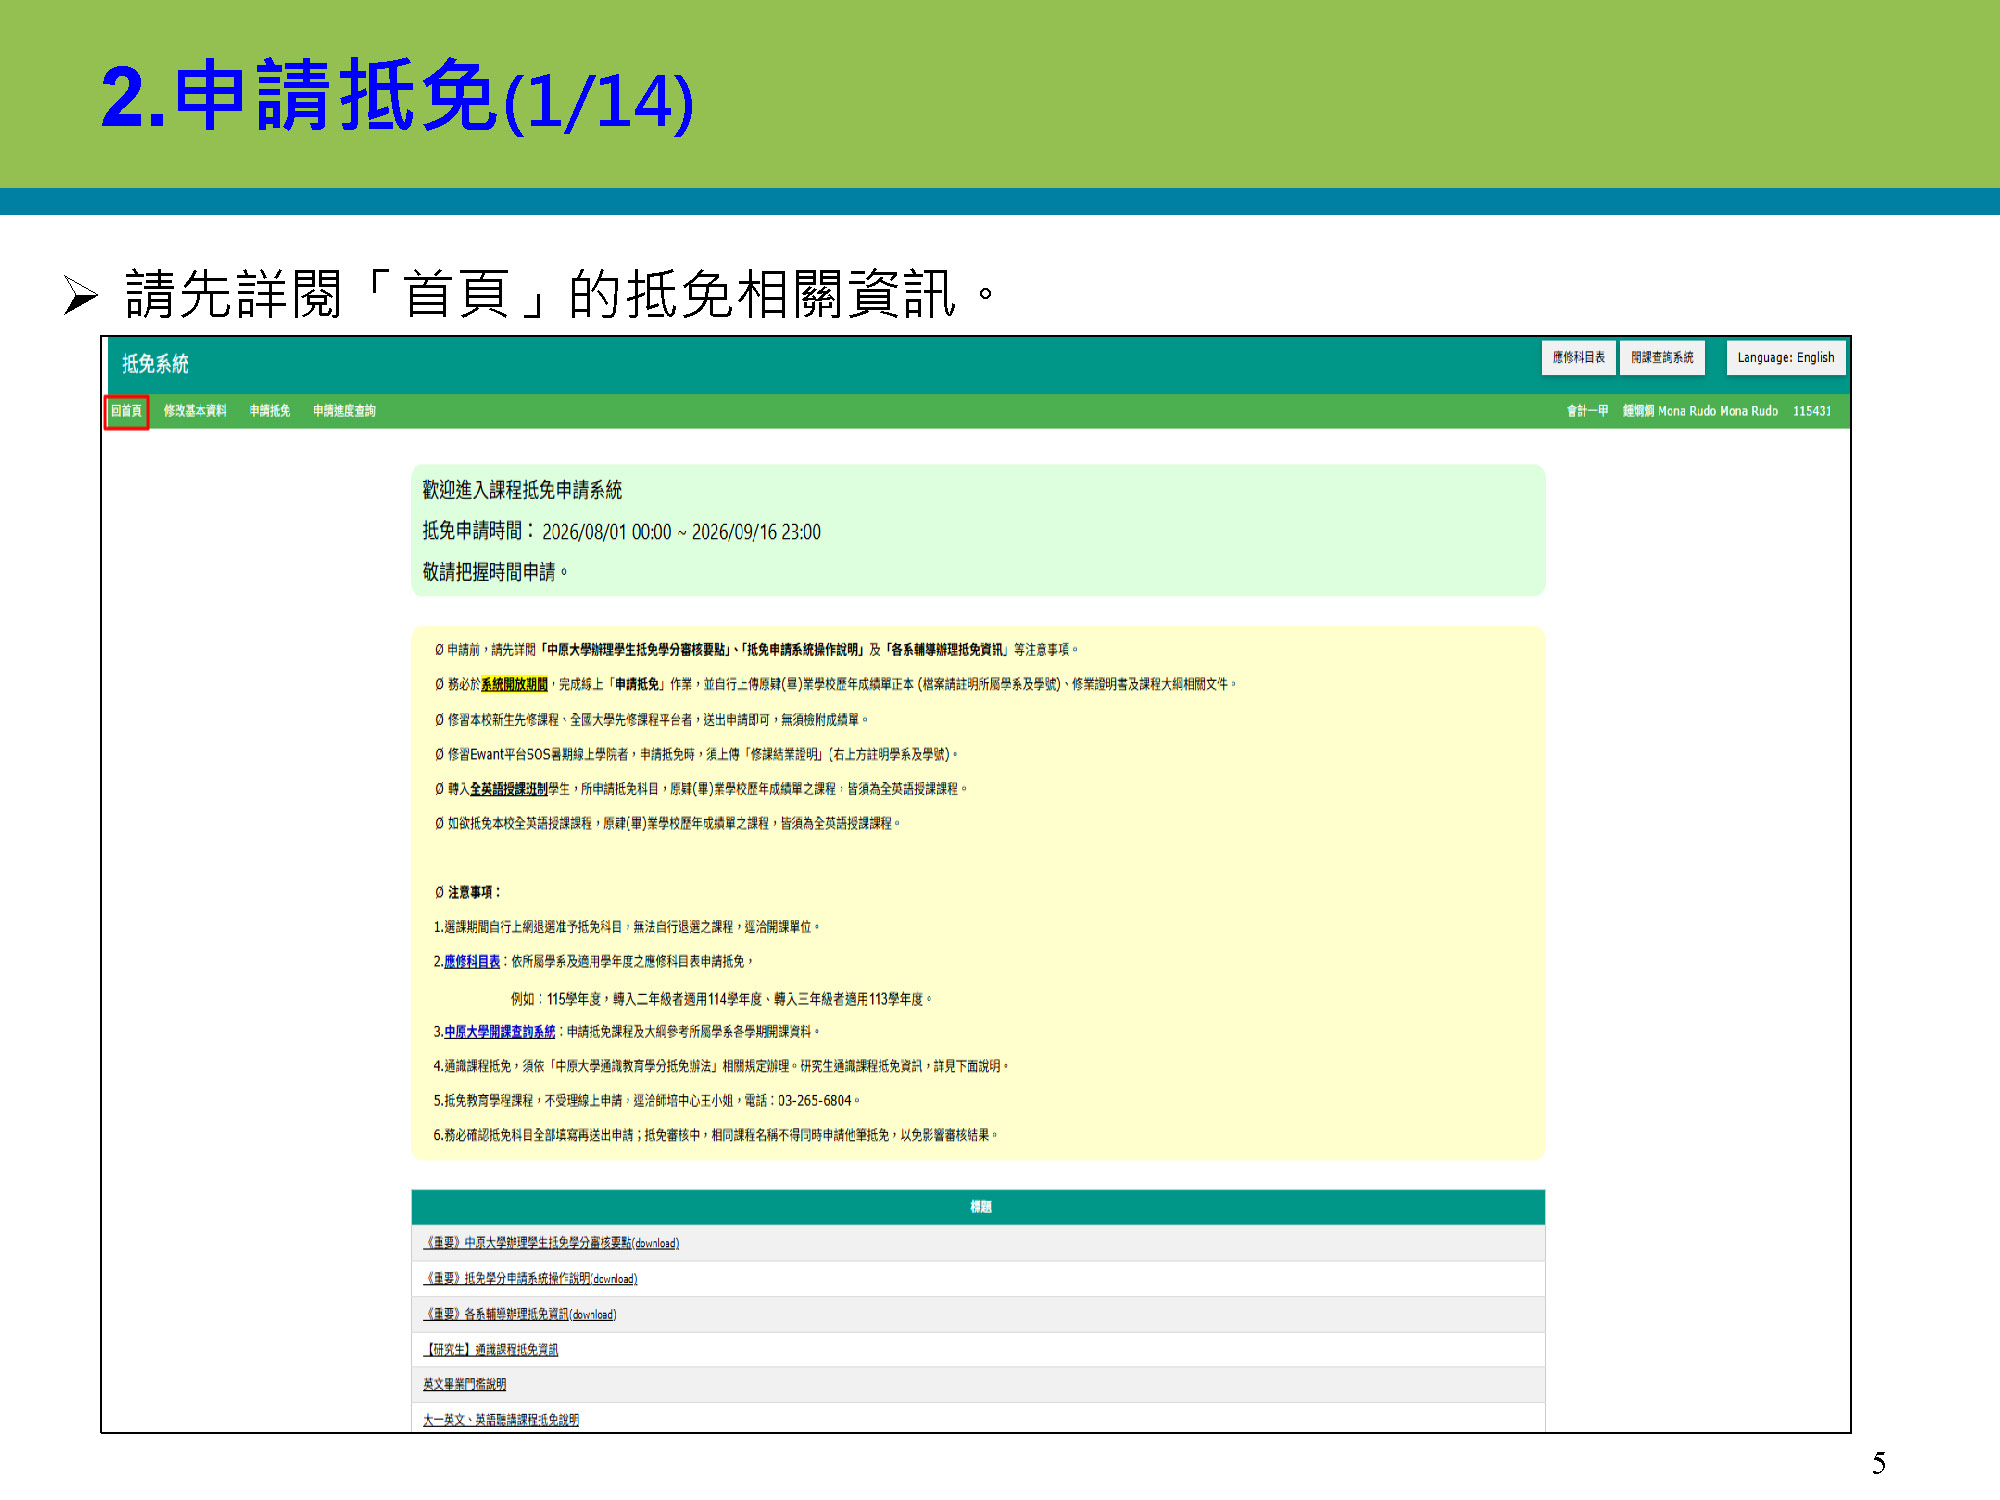The width and height of the screenshot is (2000, 1500).
Task: Follow the highlighted 系統開放期間 link
Action: pyautogui.click(x=514, y=684)
